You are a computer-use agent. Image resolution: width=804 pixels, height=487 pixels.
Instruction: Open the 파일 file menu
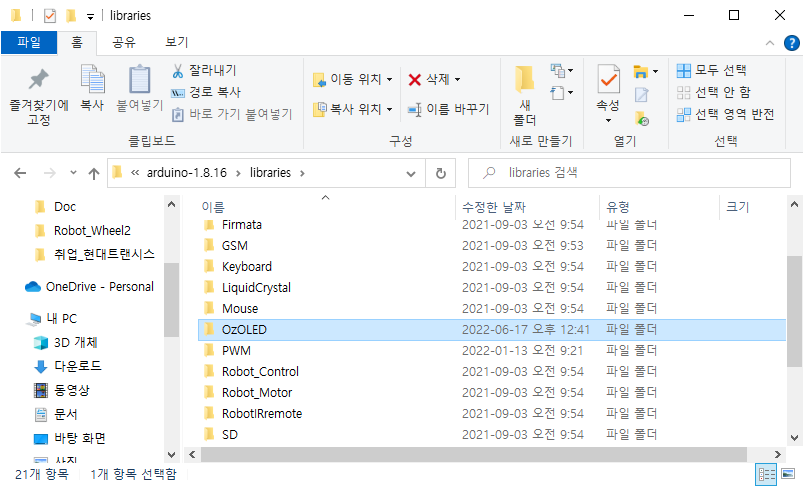pyautogui.click(x=29, y=42)
